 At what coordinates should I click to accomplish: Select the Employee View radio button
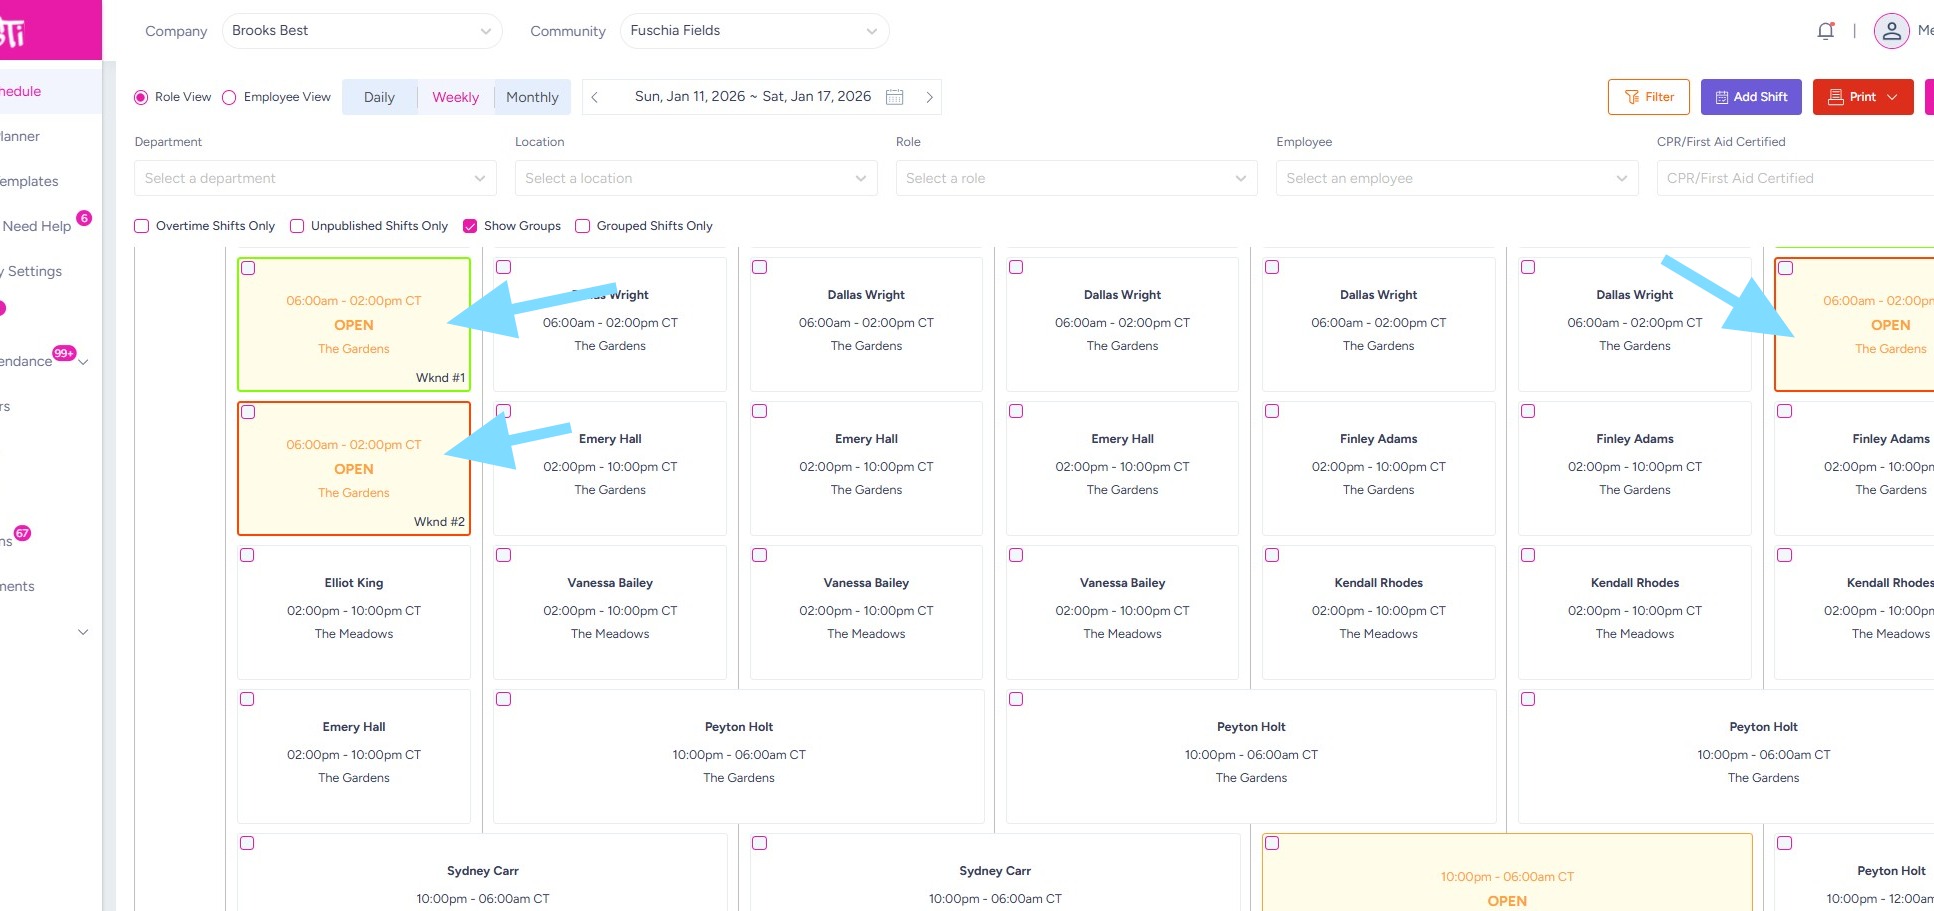pos(230,97)
